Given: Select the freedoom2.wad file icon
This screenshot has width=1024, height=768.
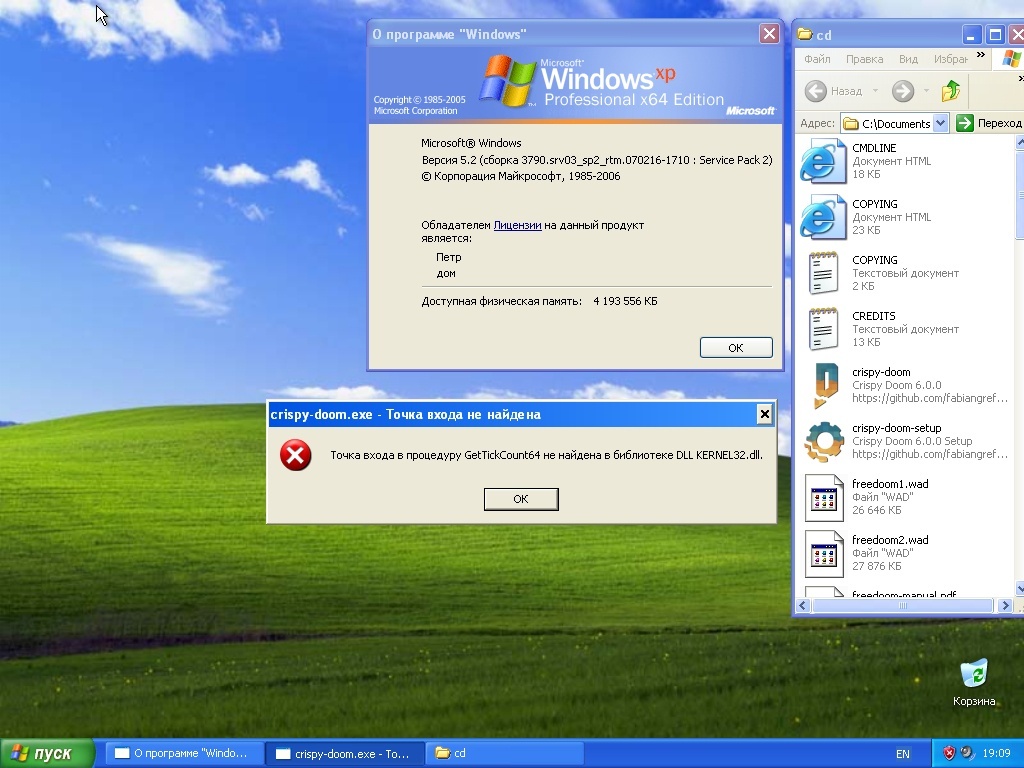Looking at the screenshot, I should [x=824, y=554].
